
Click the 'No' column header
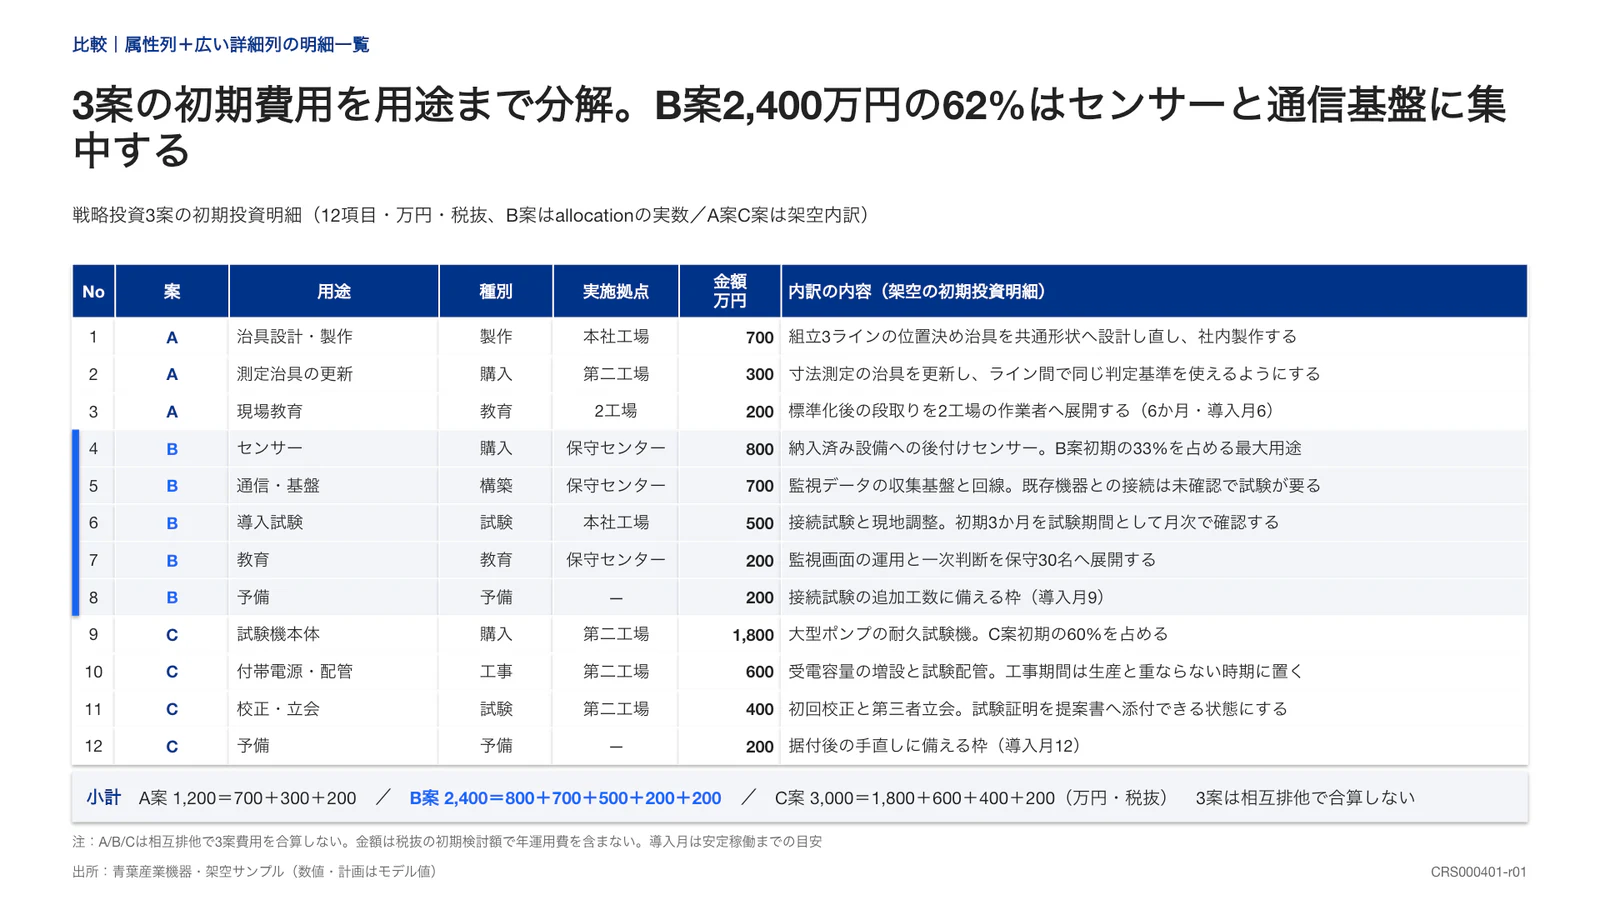[x=93, y=291]
